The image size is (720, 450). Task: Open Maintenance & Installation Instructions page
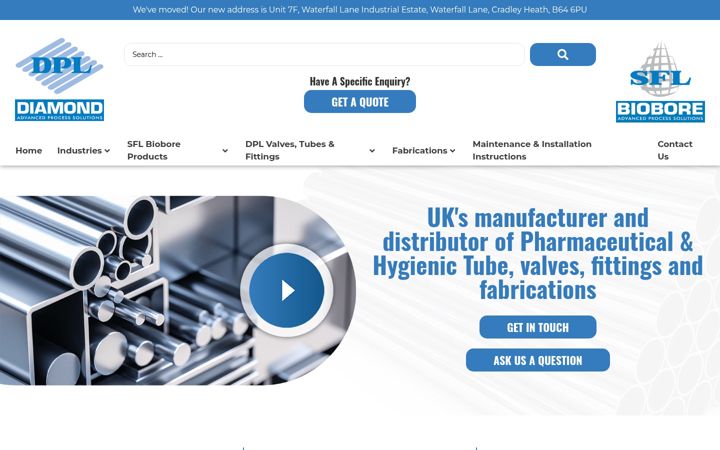(532, 150)
